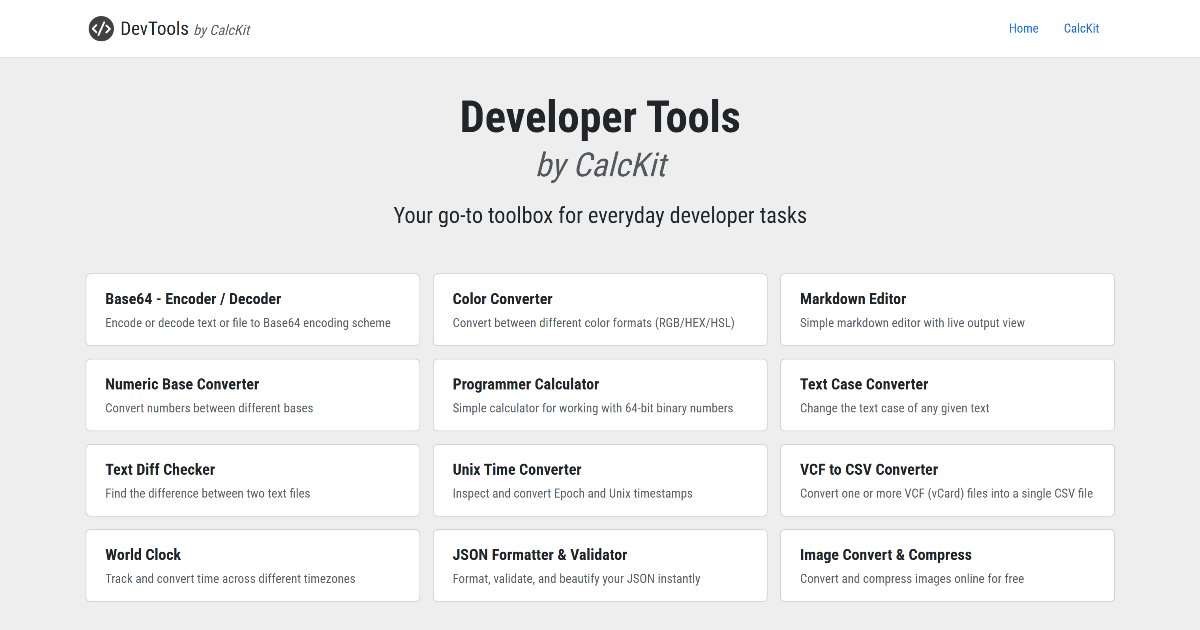Open the Programmer Calculator tool
Screen dimensions: 1200x630
pyautogui.click(x=600, y=394)
